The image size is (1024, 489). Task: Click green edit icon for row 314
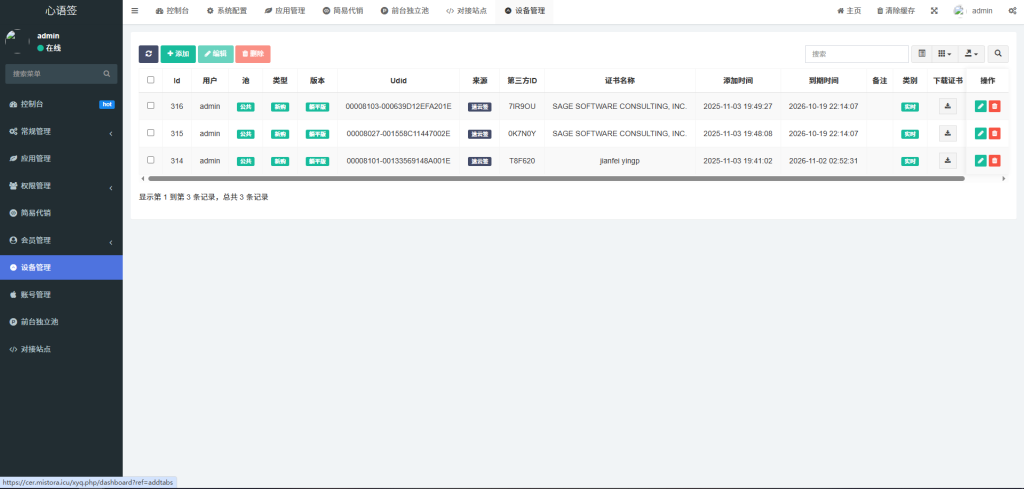tap(980, 160)
